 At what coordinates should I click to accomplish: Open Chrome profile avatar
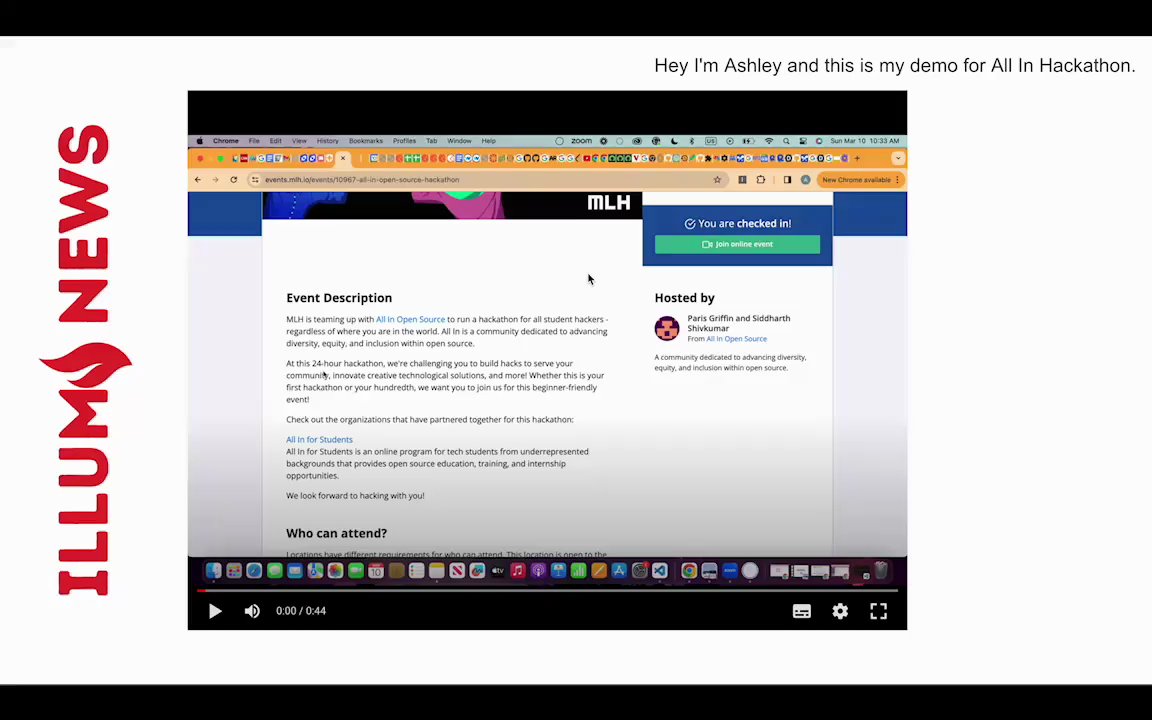tap(806, 180)
